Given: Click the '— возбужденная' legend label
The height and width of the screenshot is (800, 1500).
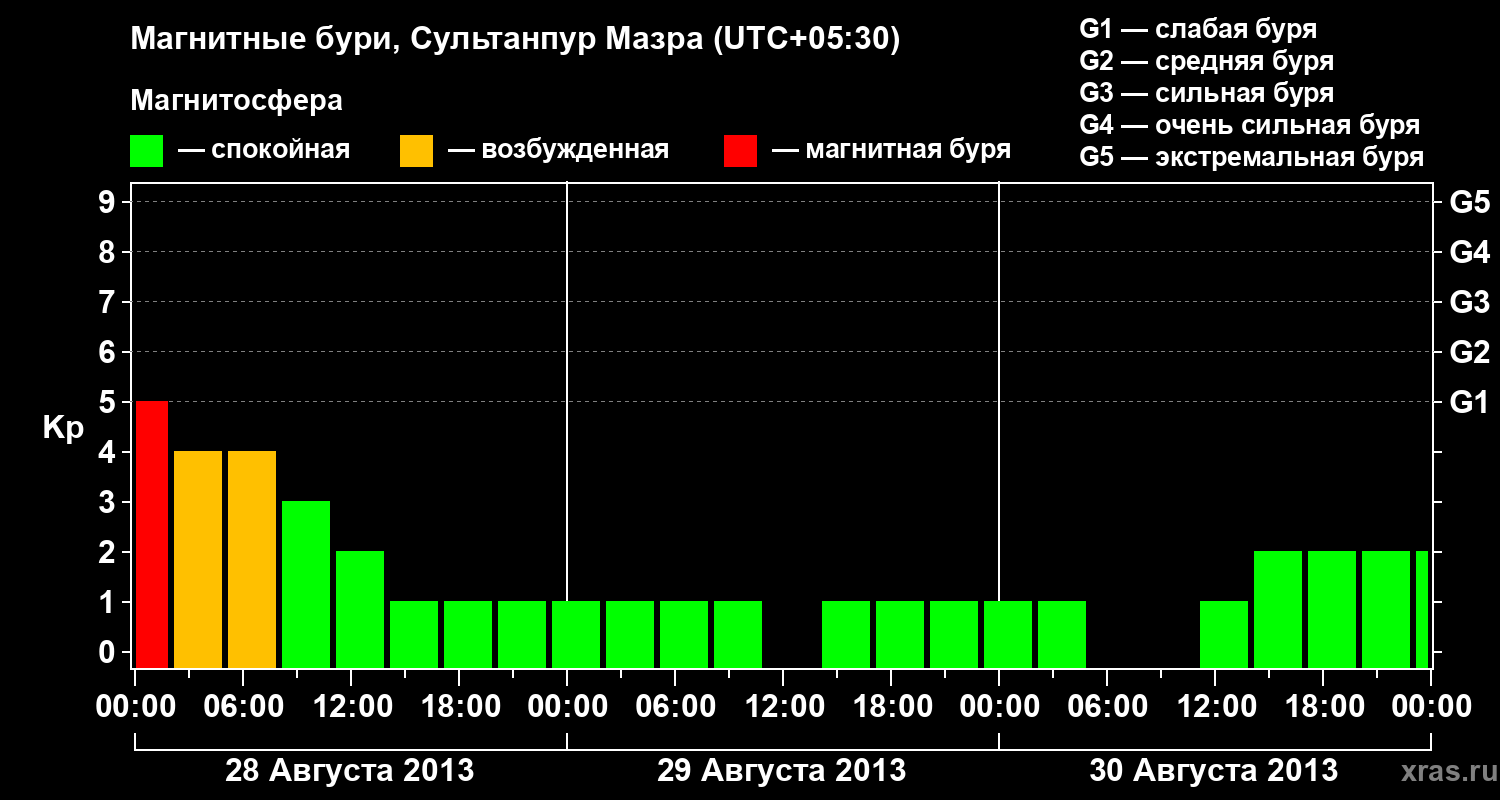Looking at the screenshot, I should (x=559, y=150).
